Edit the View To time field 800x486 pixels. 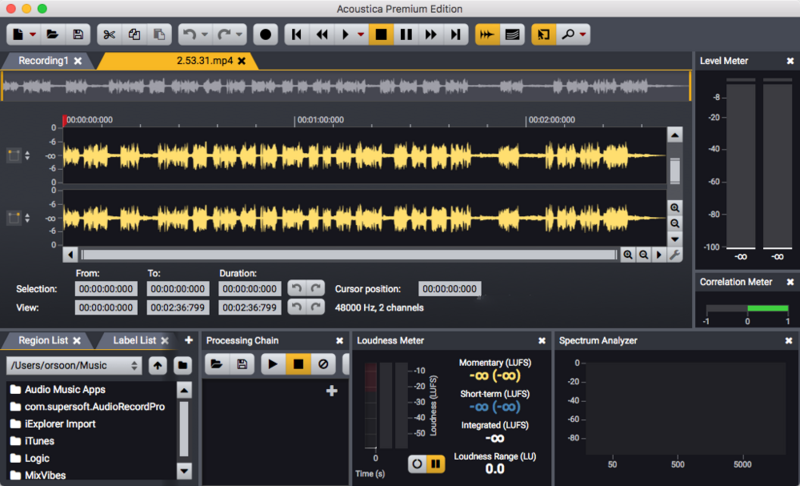pyautogui.click(x=178, y=308)
